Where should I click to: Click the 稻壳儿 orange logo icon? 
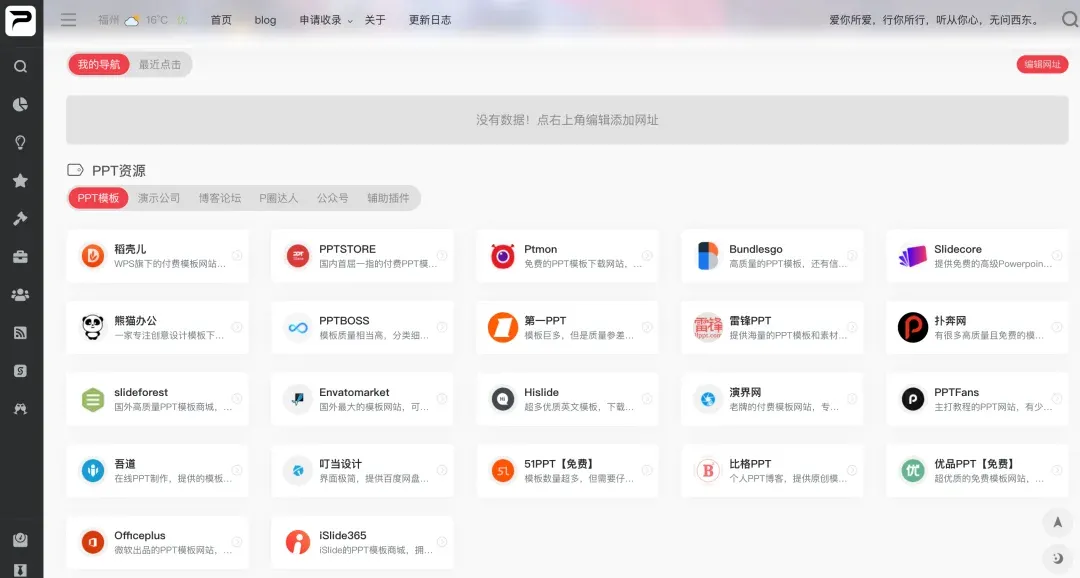93,256
